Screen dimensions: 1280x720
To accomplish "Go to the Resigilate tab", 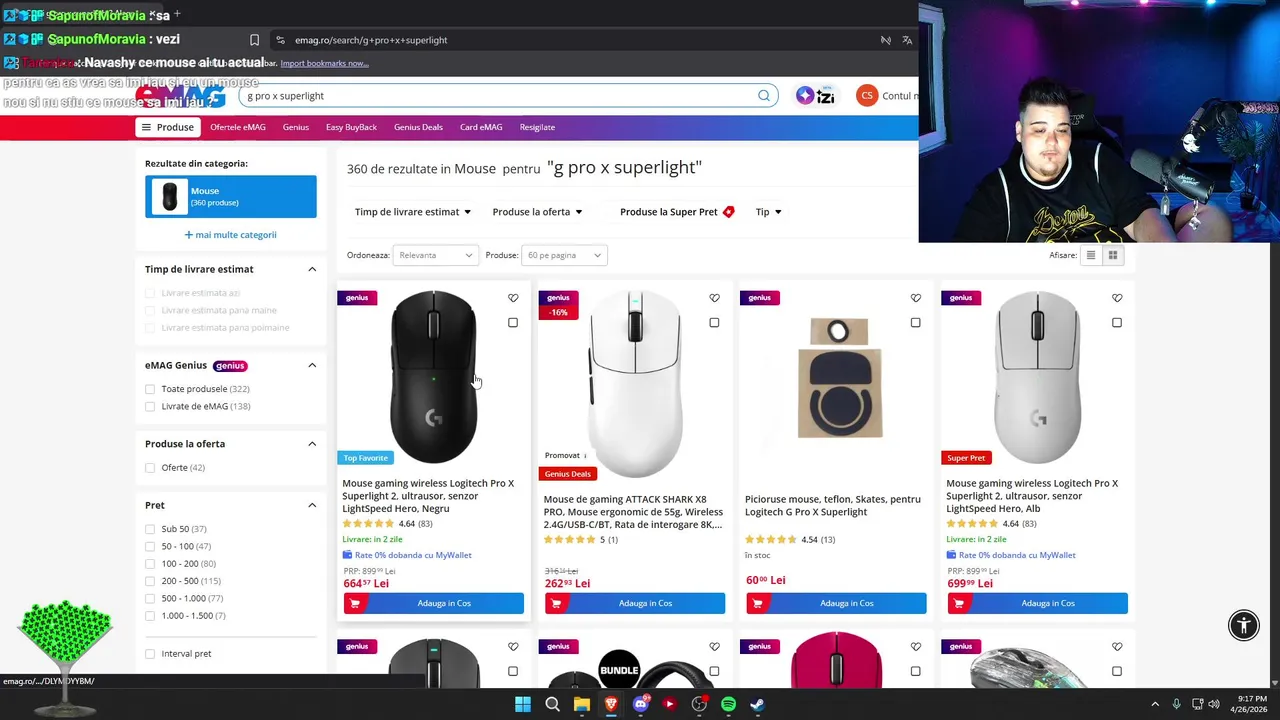I will [x=537, y=127].
